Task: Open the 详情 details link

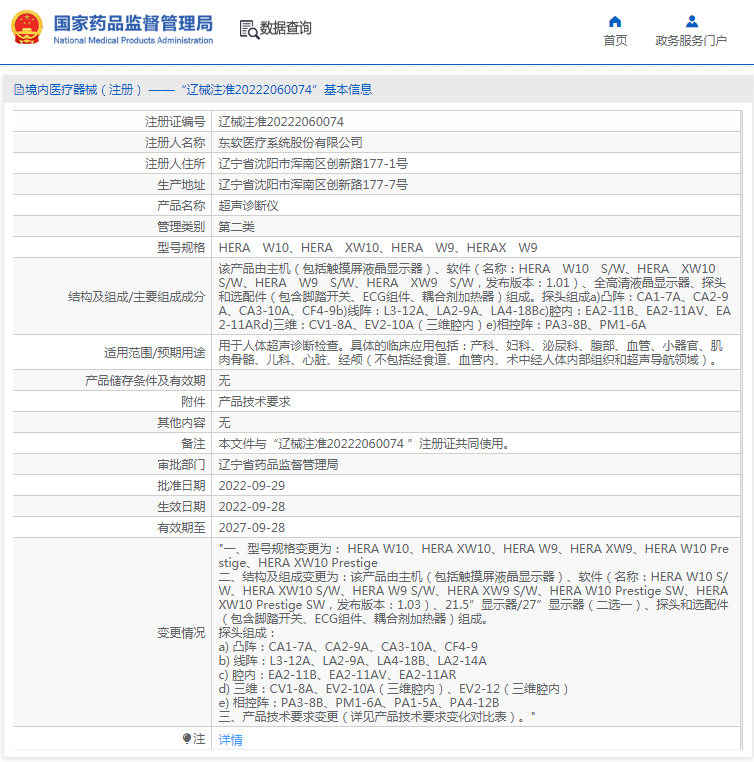Action: point(230,740)
